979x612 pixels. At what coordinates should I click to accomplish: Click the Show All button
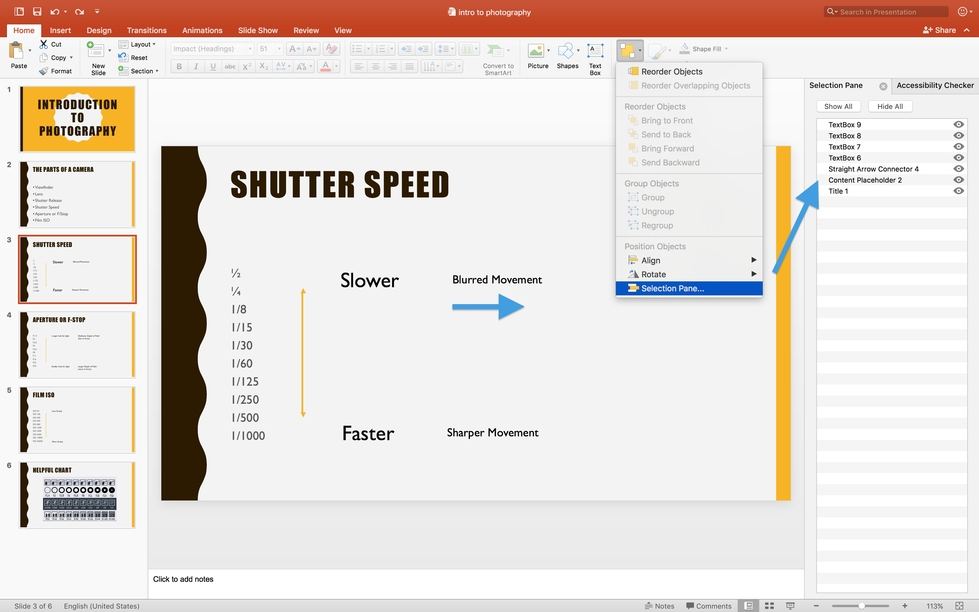838,106
